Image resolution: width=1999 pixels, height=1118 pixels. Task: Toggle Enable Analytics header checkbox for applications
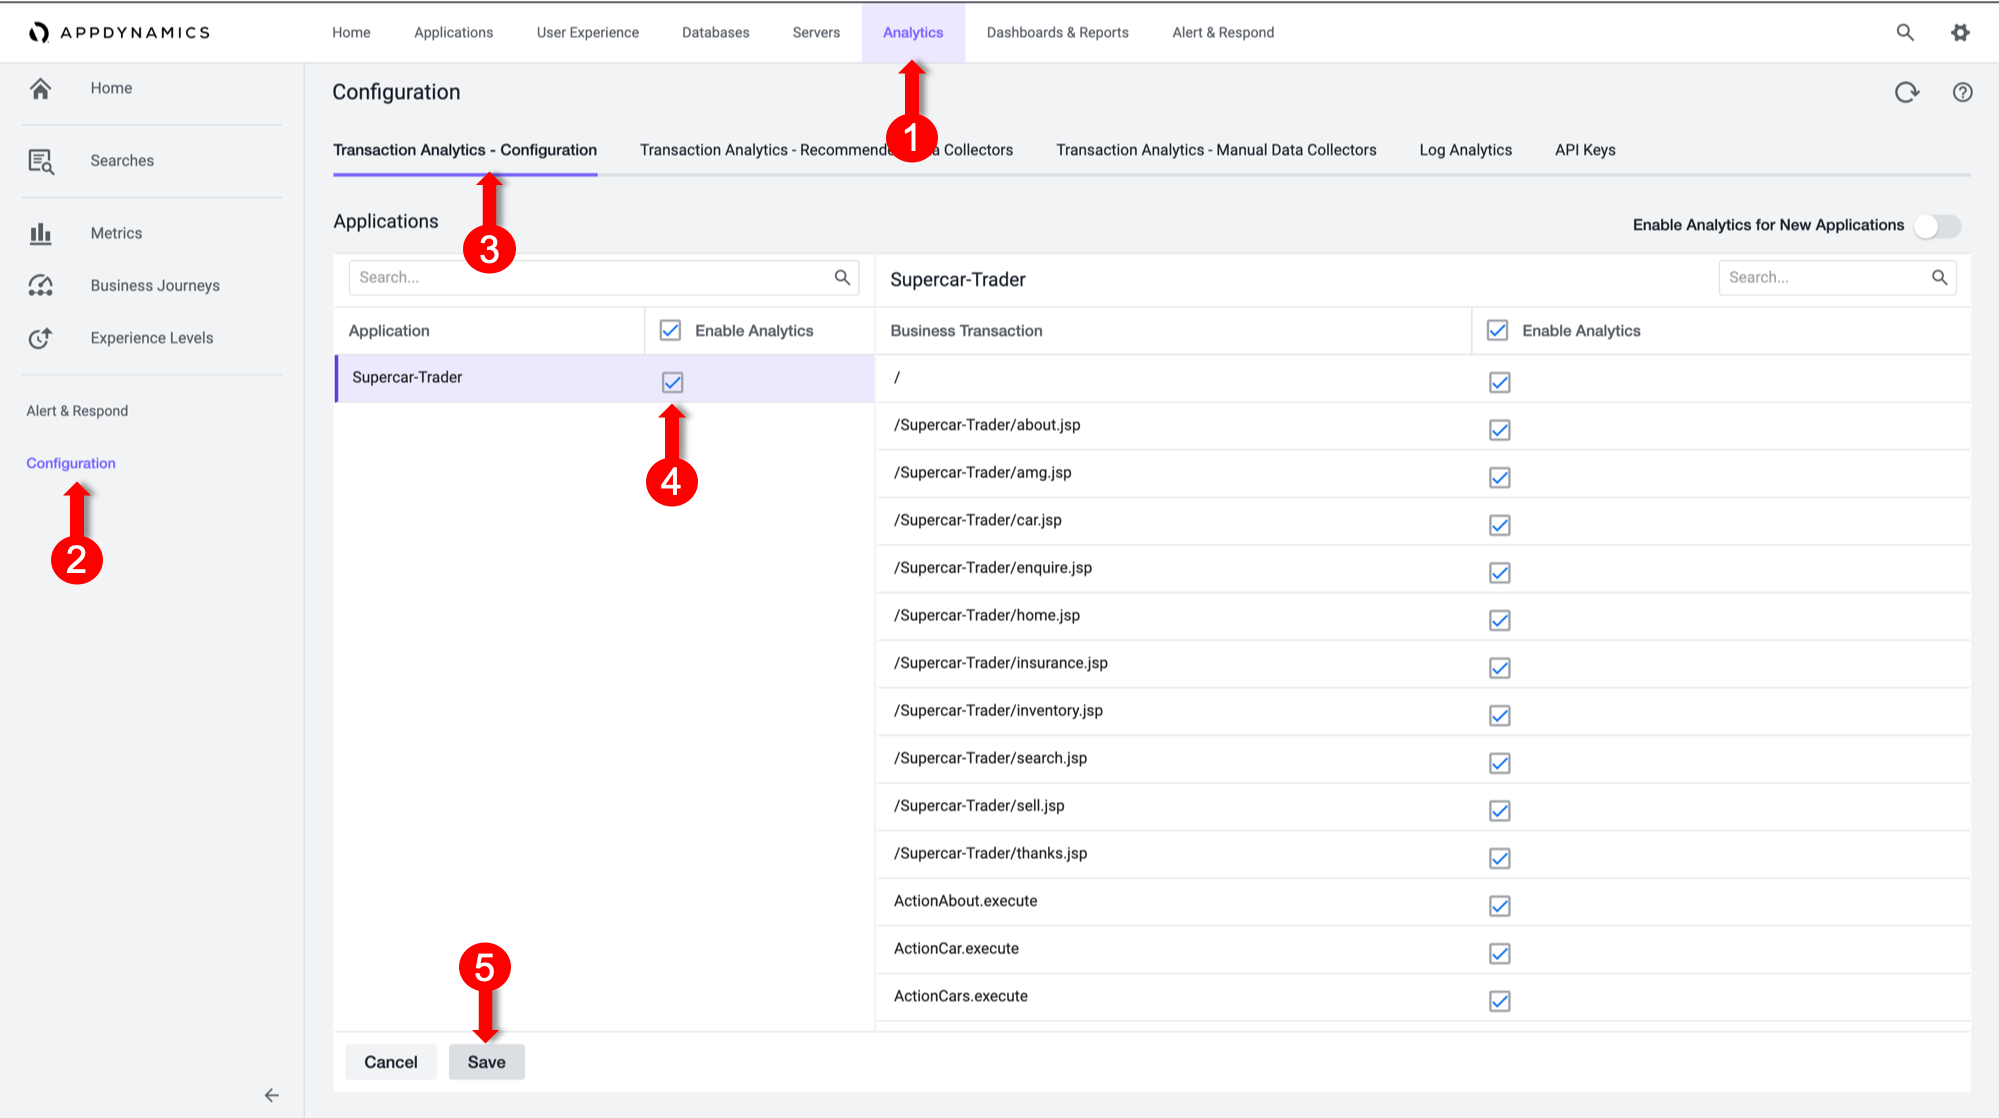click(670, 330)
